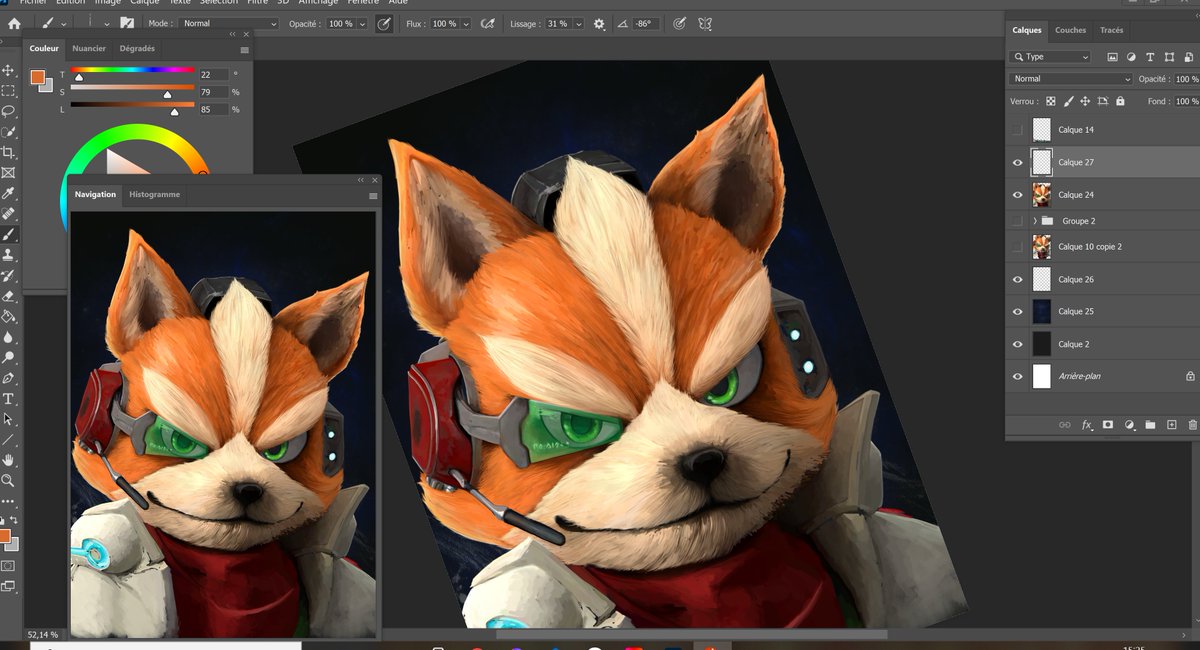The image size is (1200, 650).
Task: Click the link layers icon
Action: coord(1065,425)
